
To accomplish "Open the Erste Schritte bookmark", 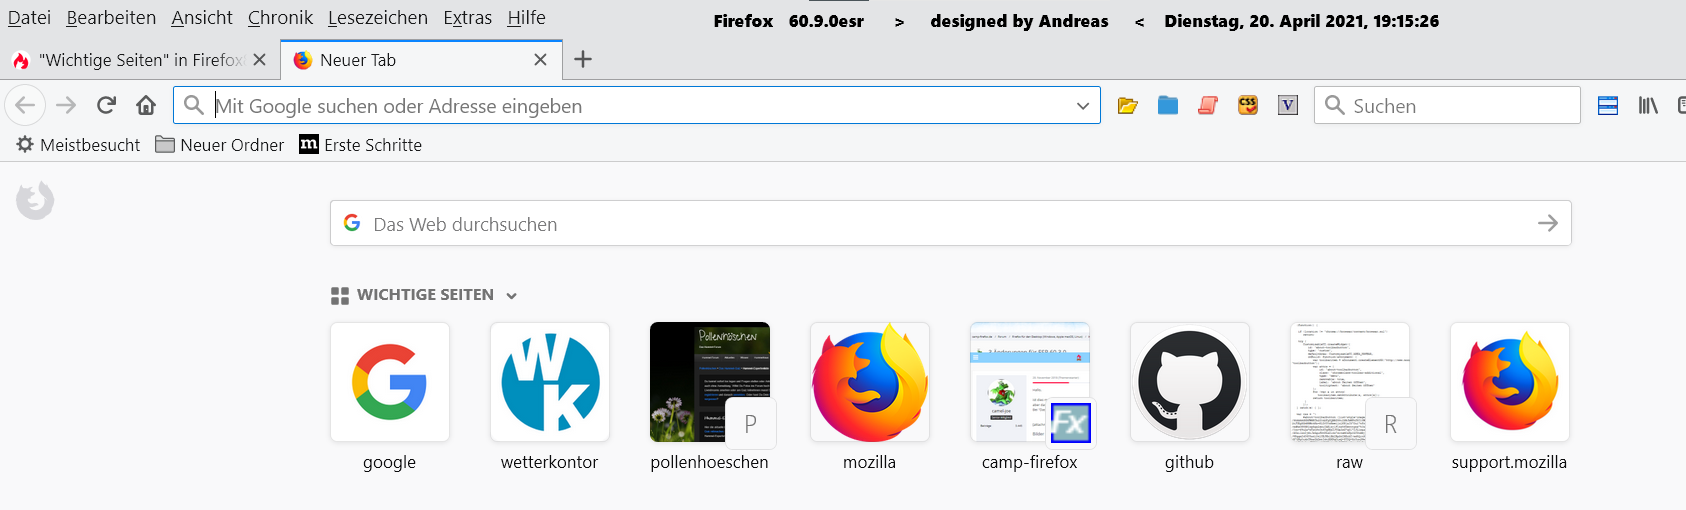I will (x=361, y=145).
